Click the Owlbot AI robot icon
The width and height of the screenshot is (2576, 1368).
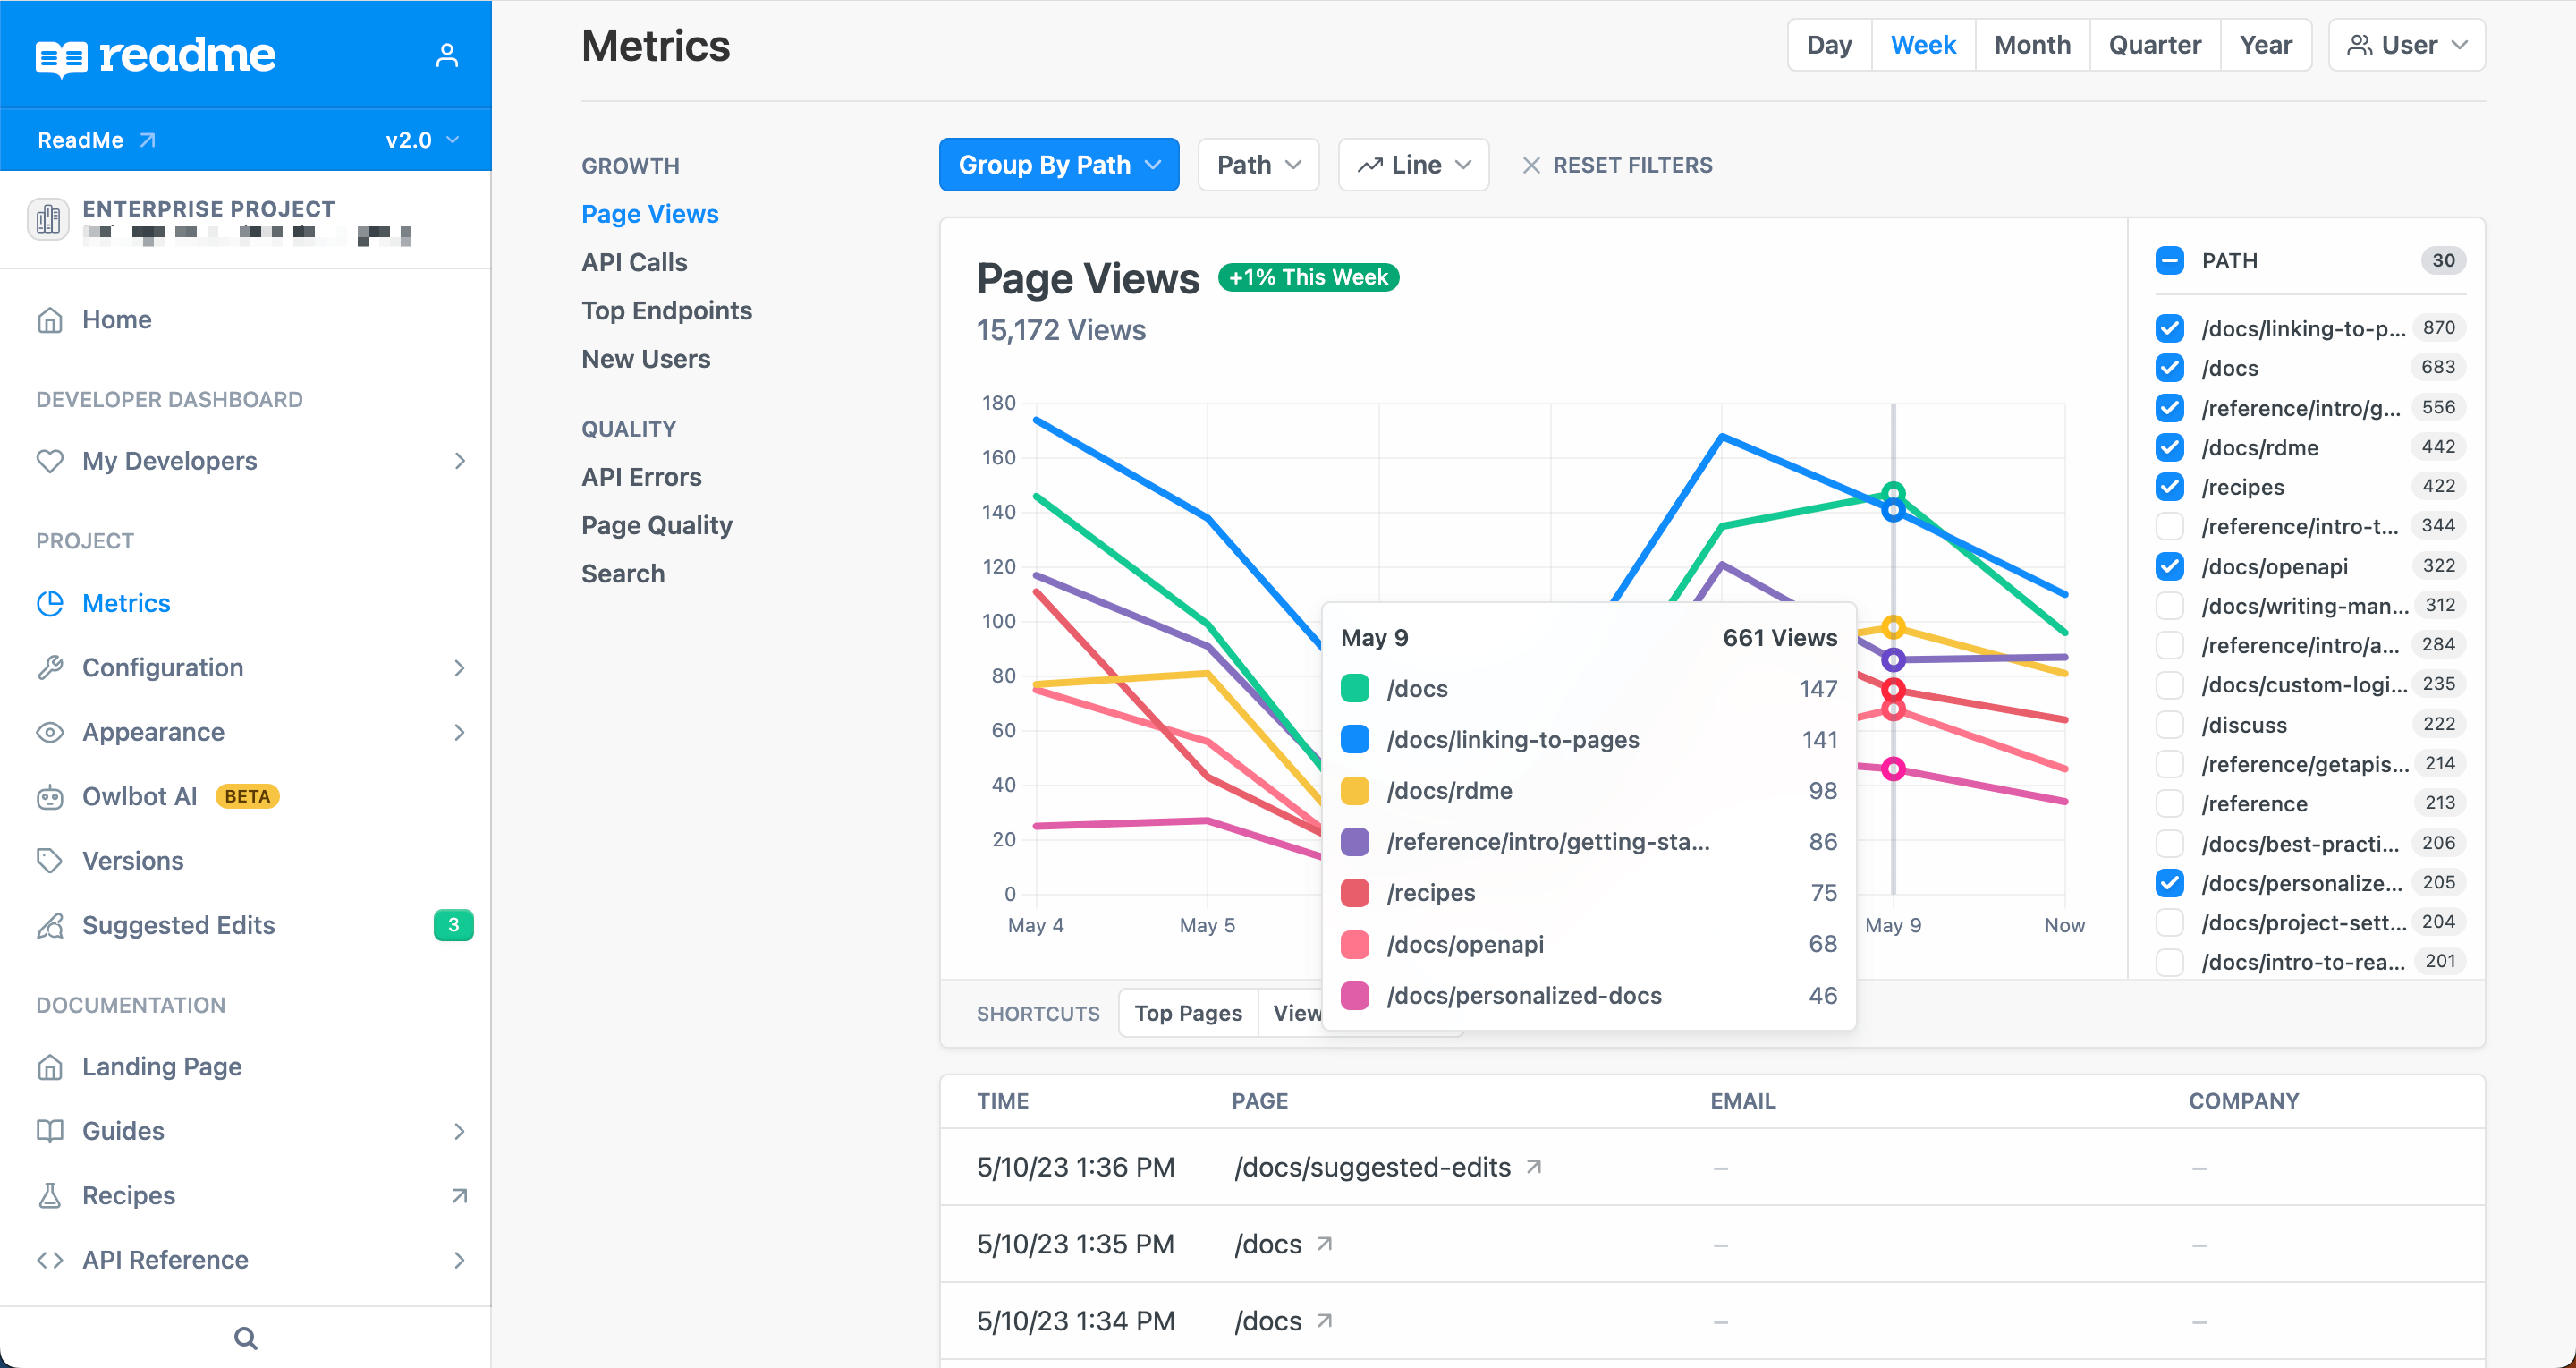51,796
